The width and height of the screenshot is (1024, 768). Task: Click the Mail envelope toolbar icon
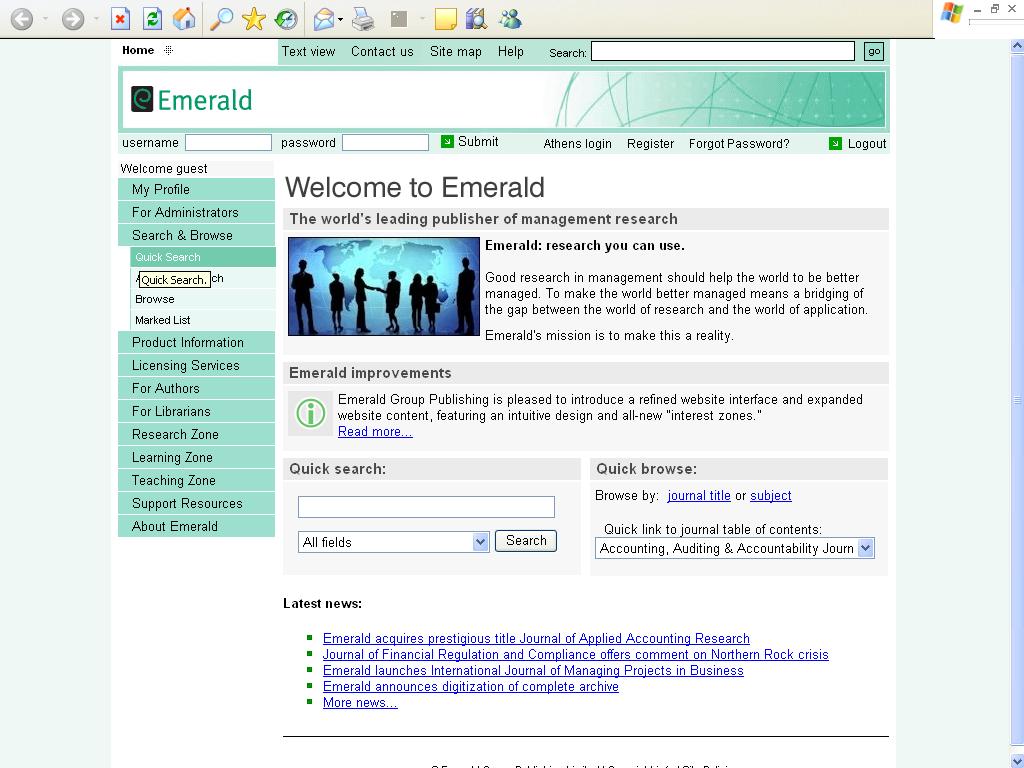(x=324, y=19)
